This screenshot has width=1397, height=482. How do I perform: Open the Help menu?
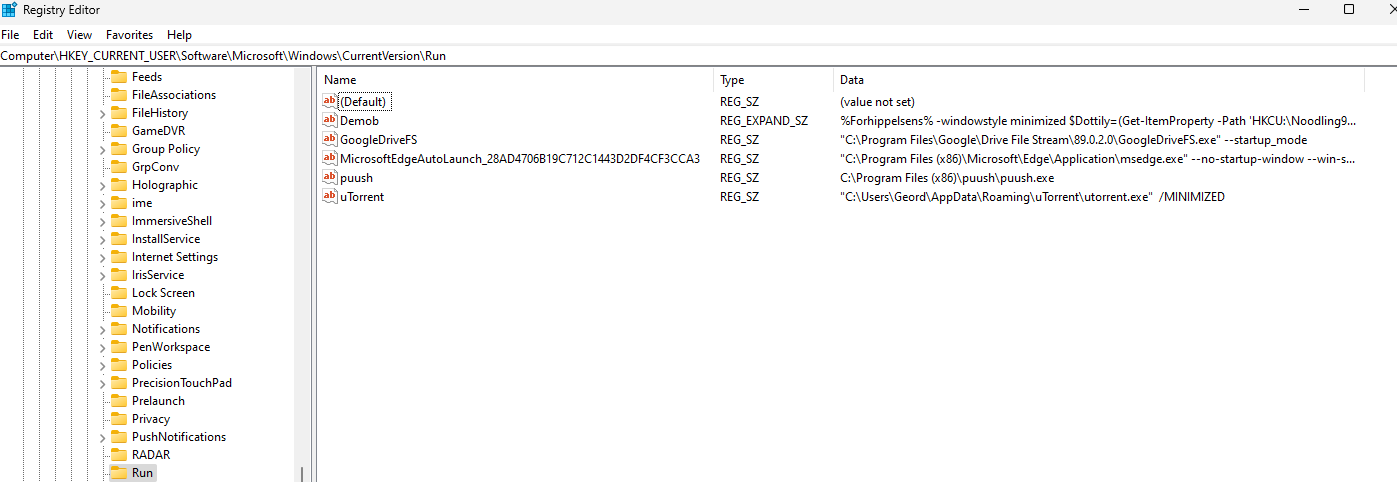[180, 34]
